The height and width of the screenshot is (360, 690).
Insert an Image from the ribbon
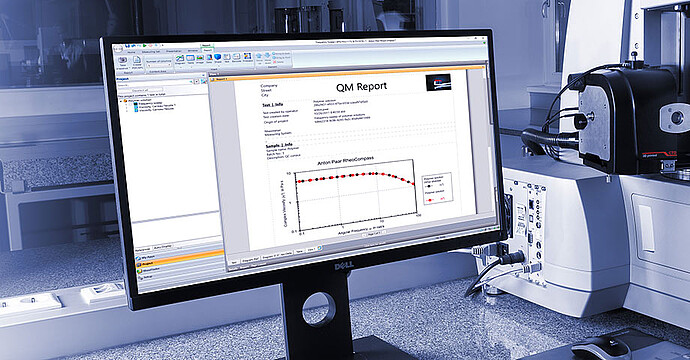(200, 58)
